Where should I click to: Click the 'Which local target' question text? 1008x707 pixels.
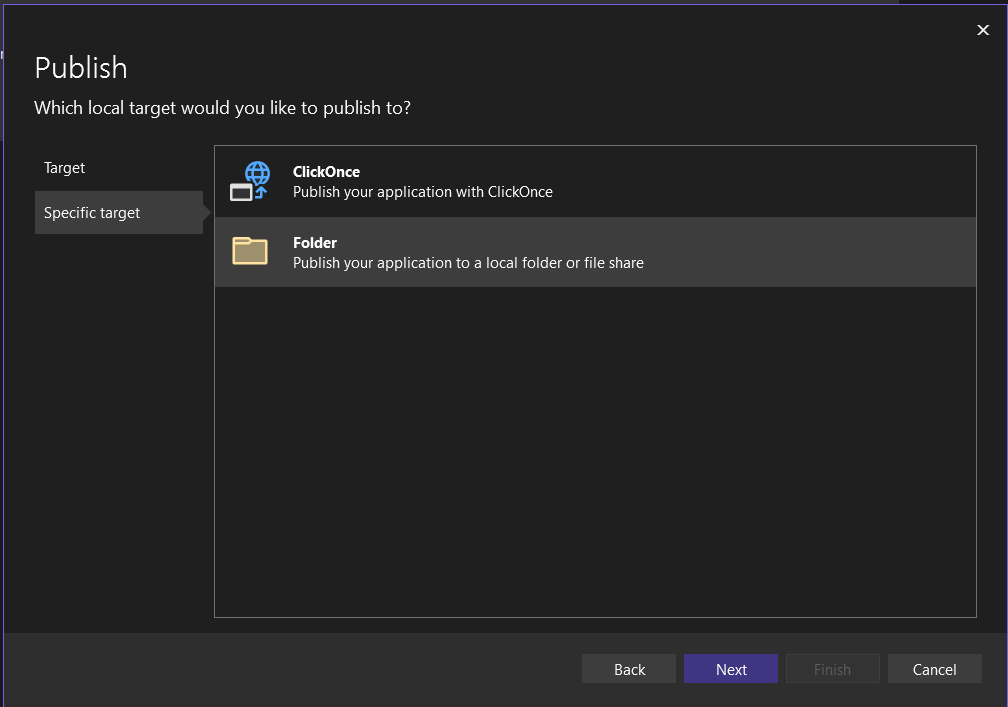click(x=222, y=108)
